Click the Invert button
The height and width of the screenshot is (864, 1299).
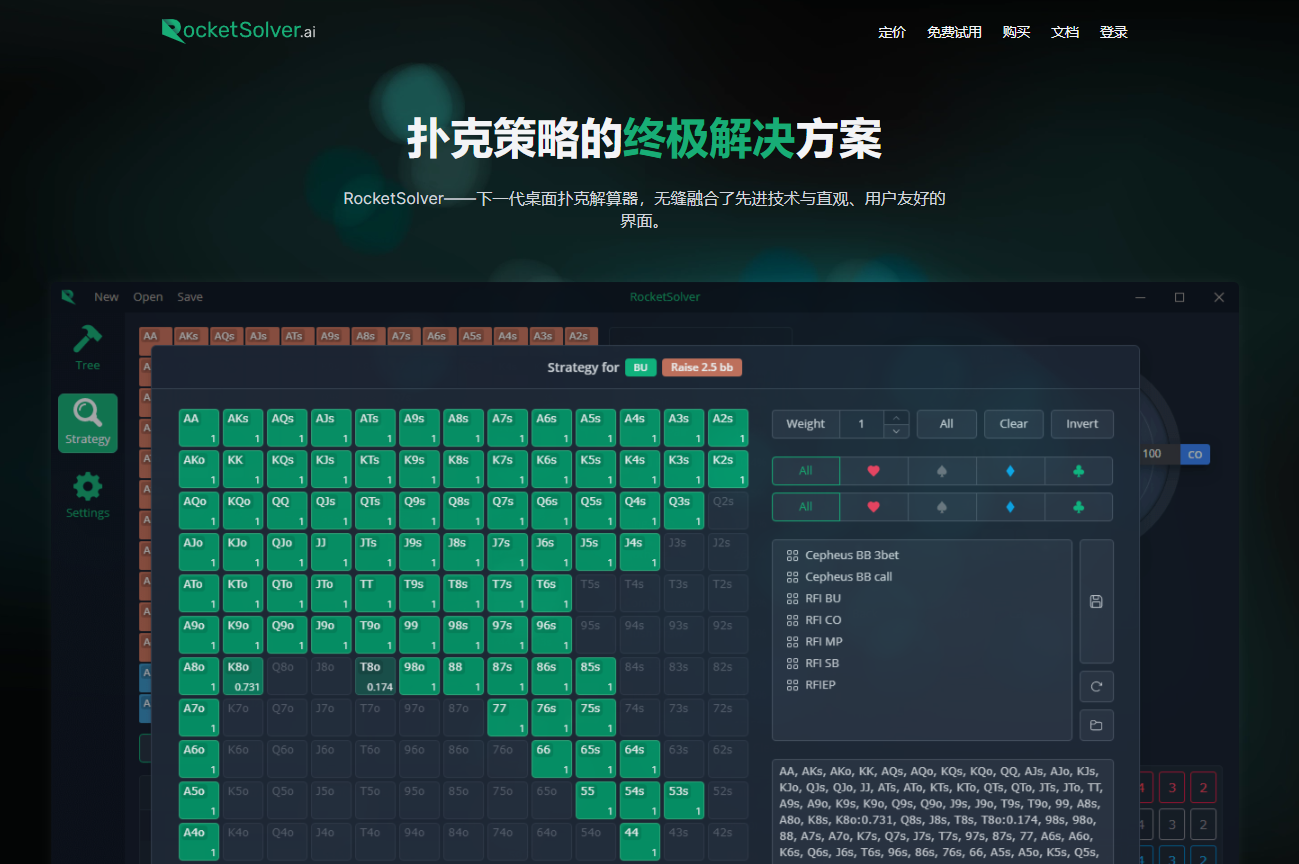click(1082, 424)
